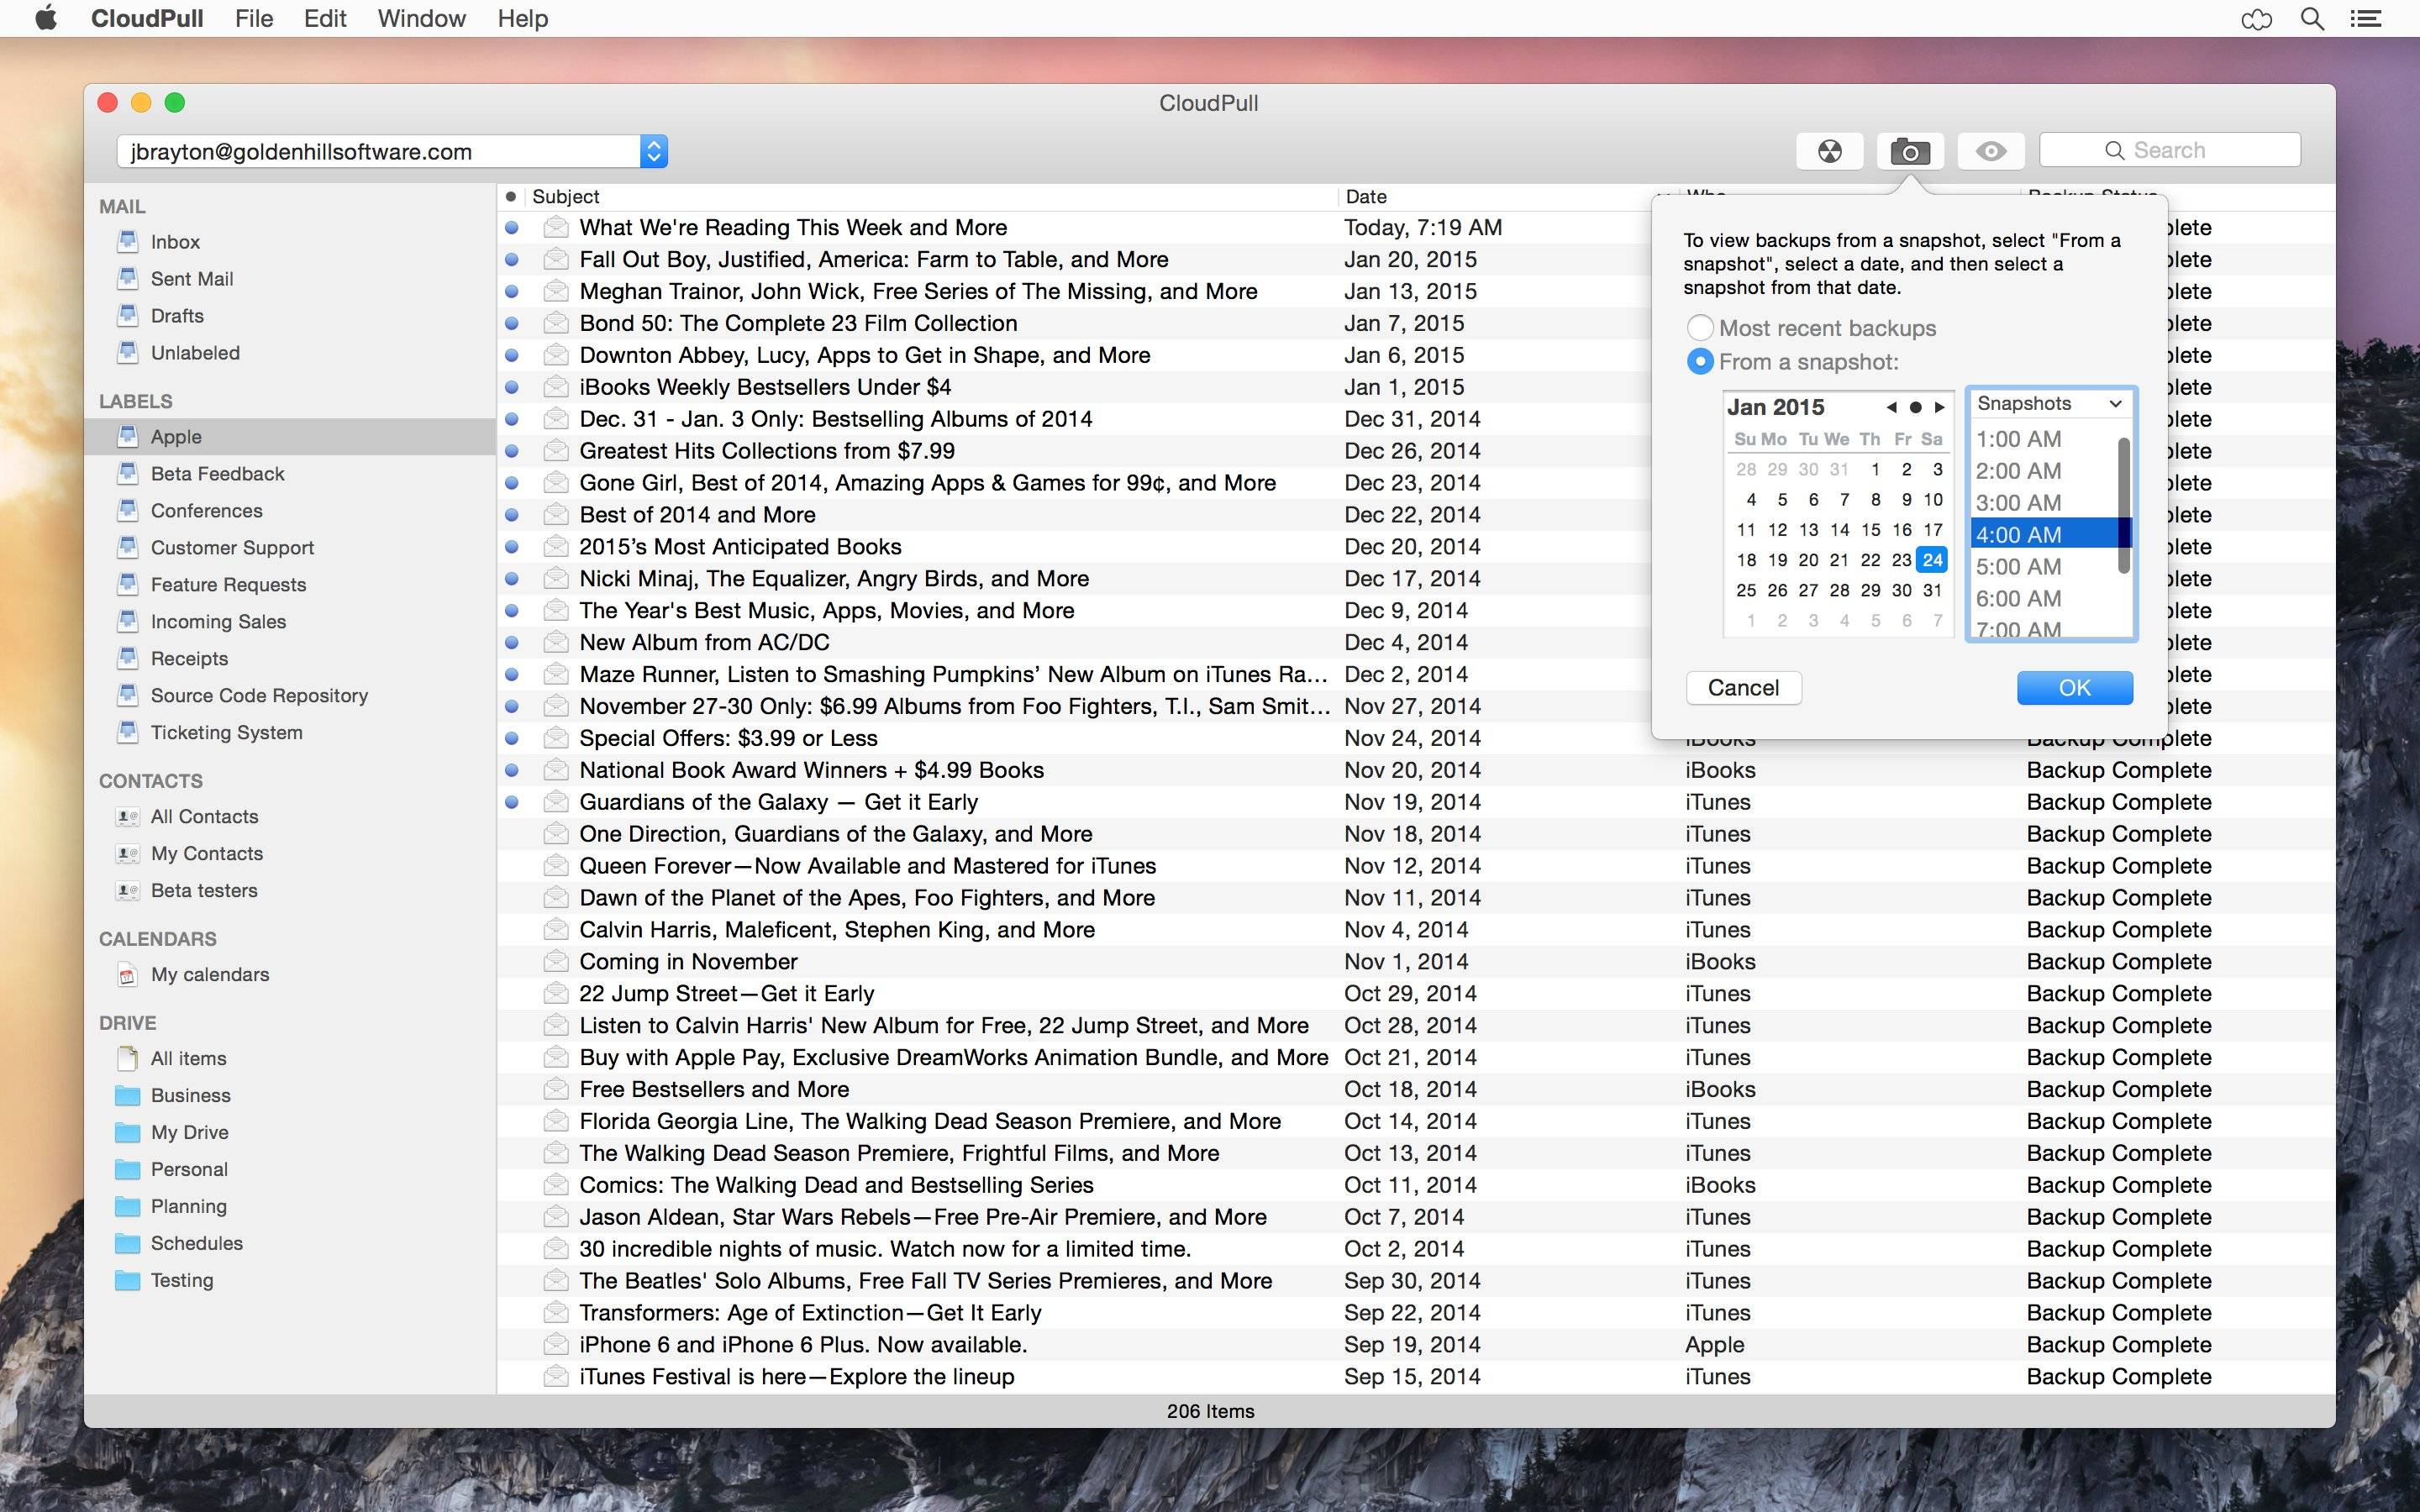Open the CloudPull application menu
Image resolution: width=2420 pixels, height=1512 pixels.
147,18
